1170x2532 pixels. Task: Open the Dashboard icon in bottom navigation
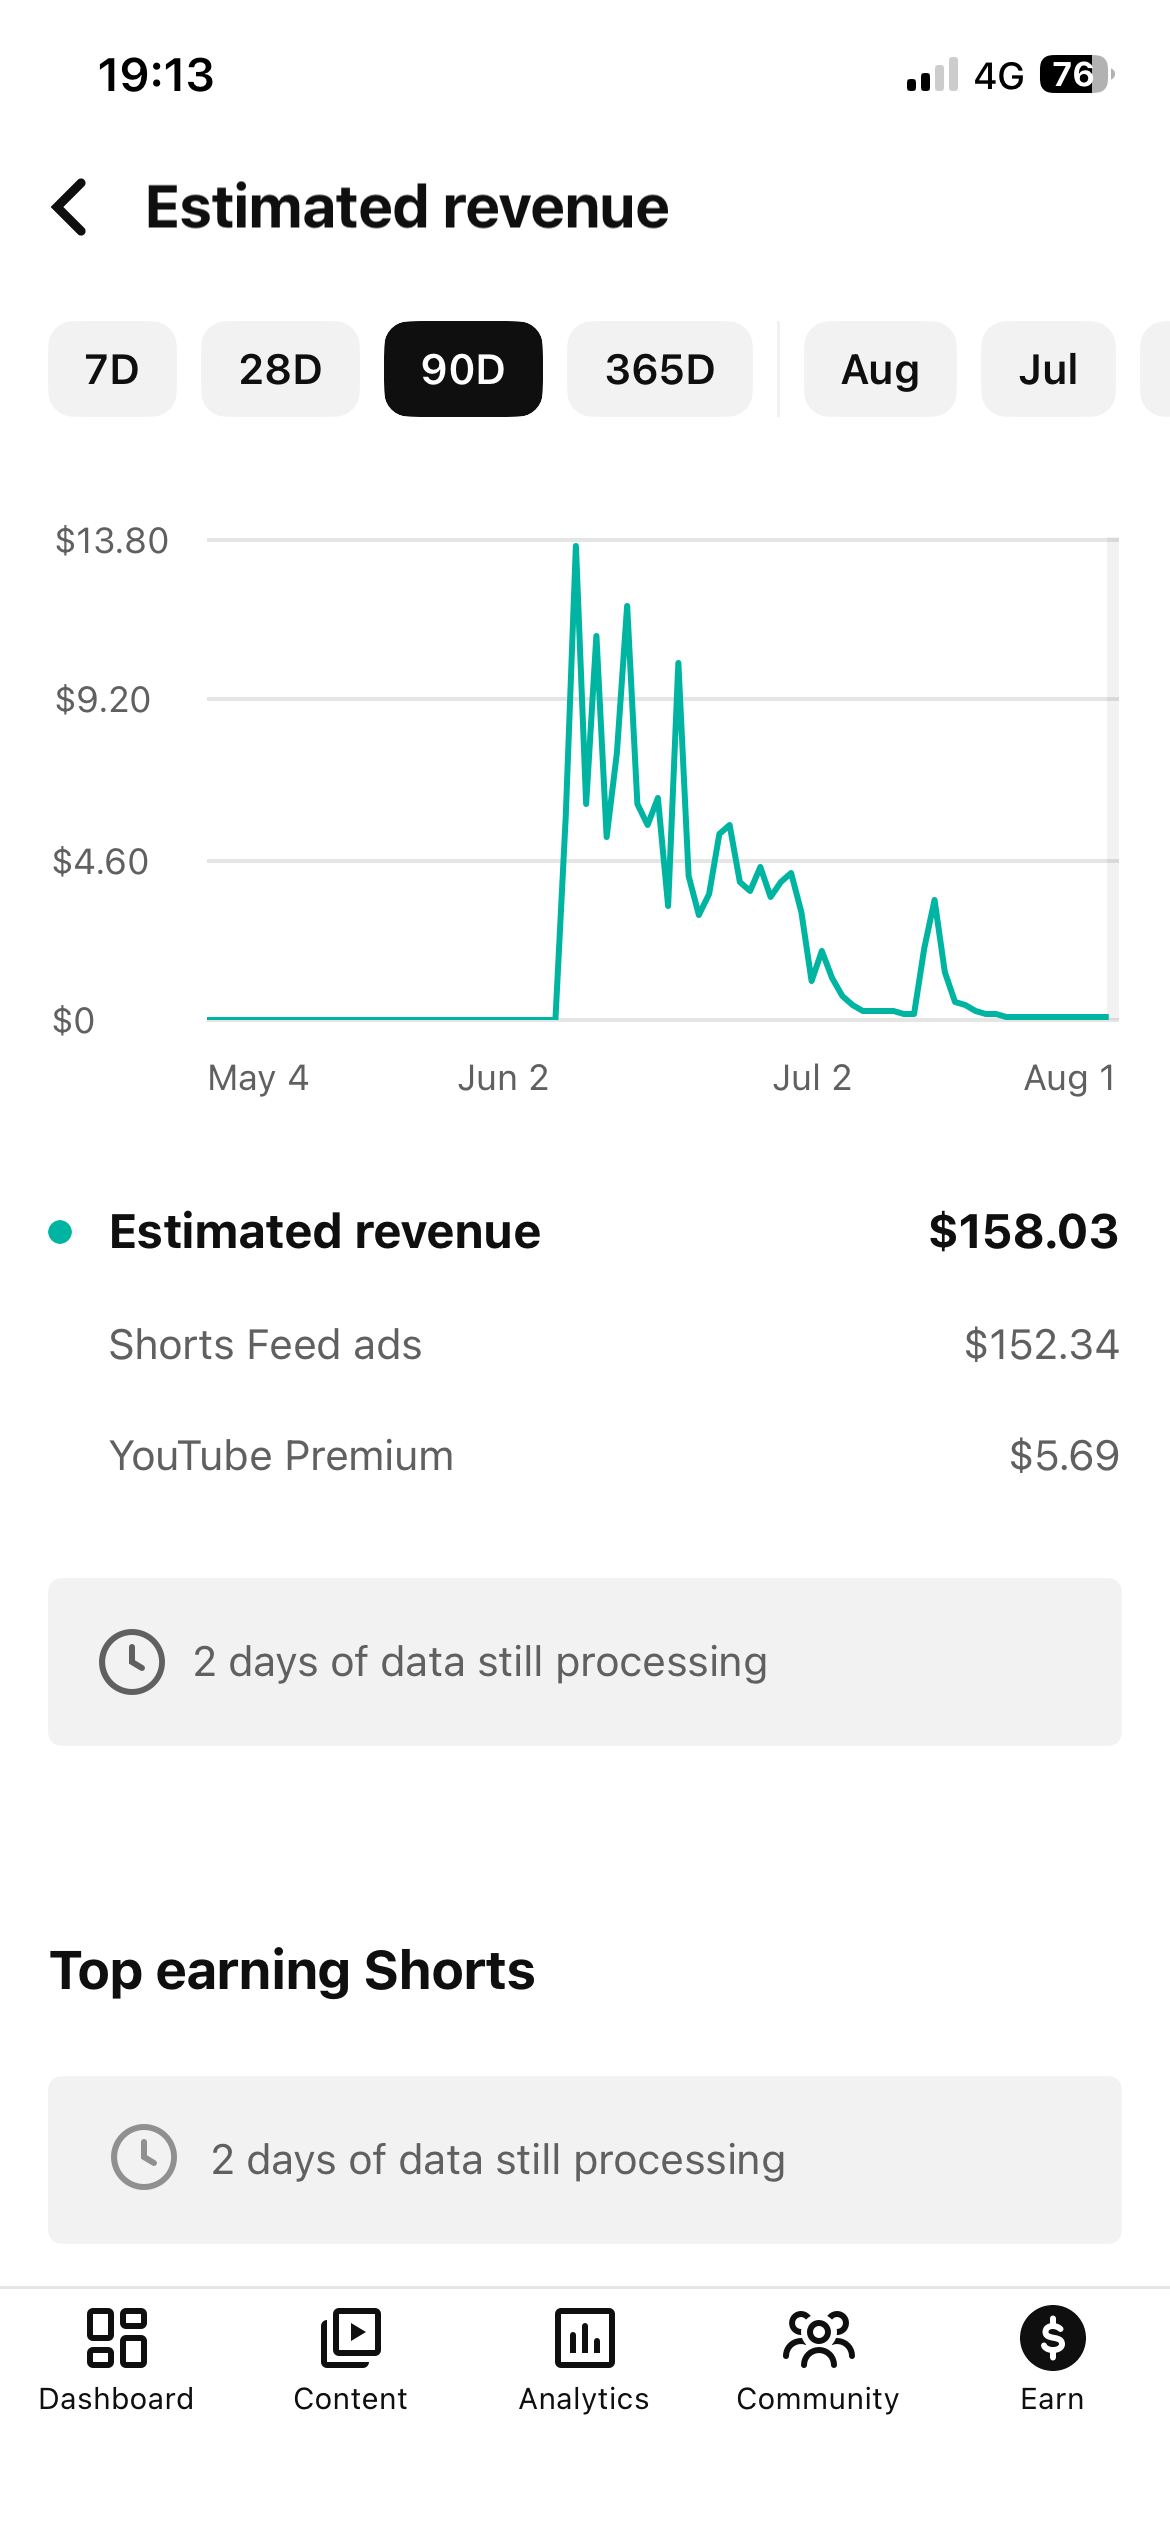(117, 2338)
